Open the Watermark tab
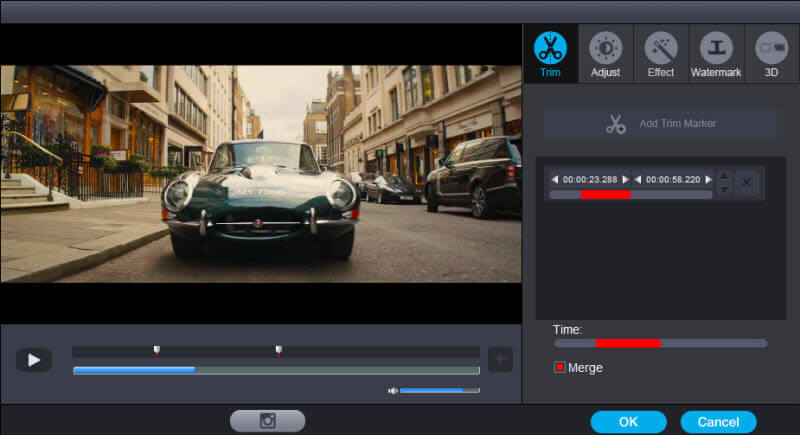The width and height of the screenshot is (800, 435). pos(716,54)
